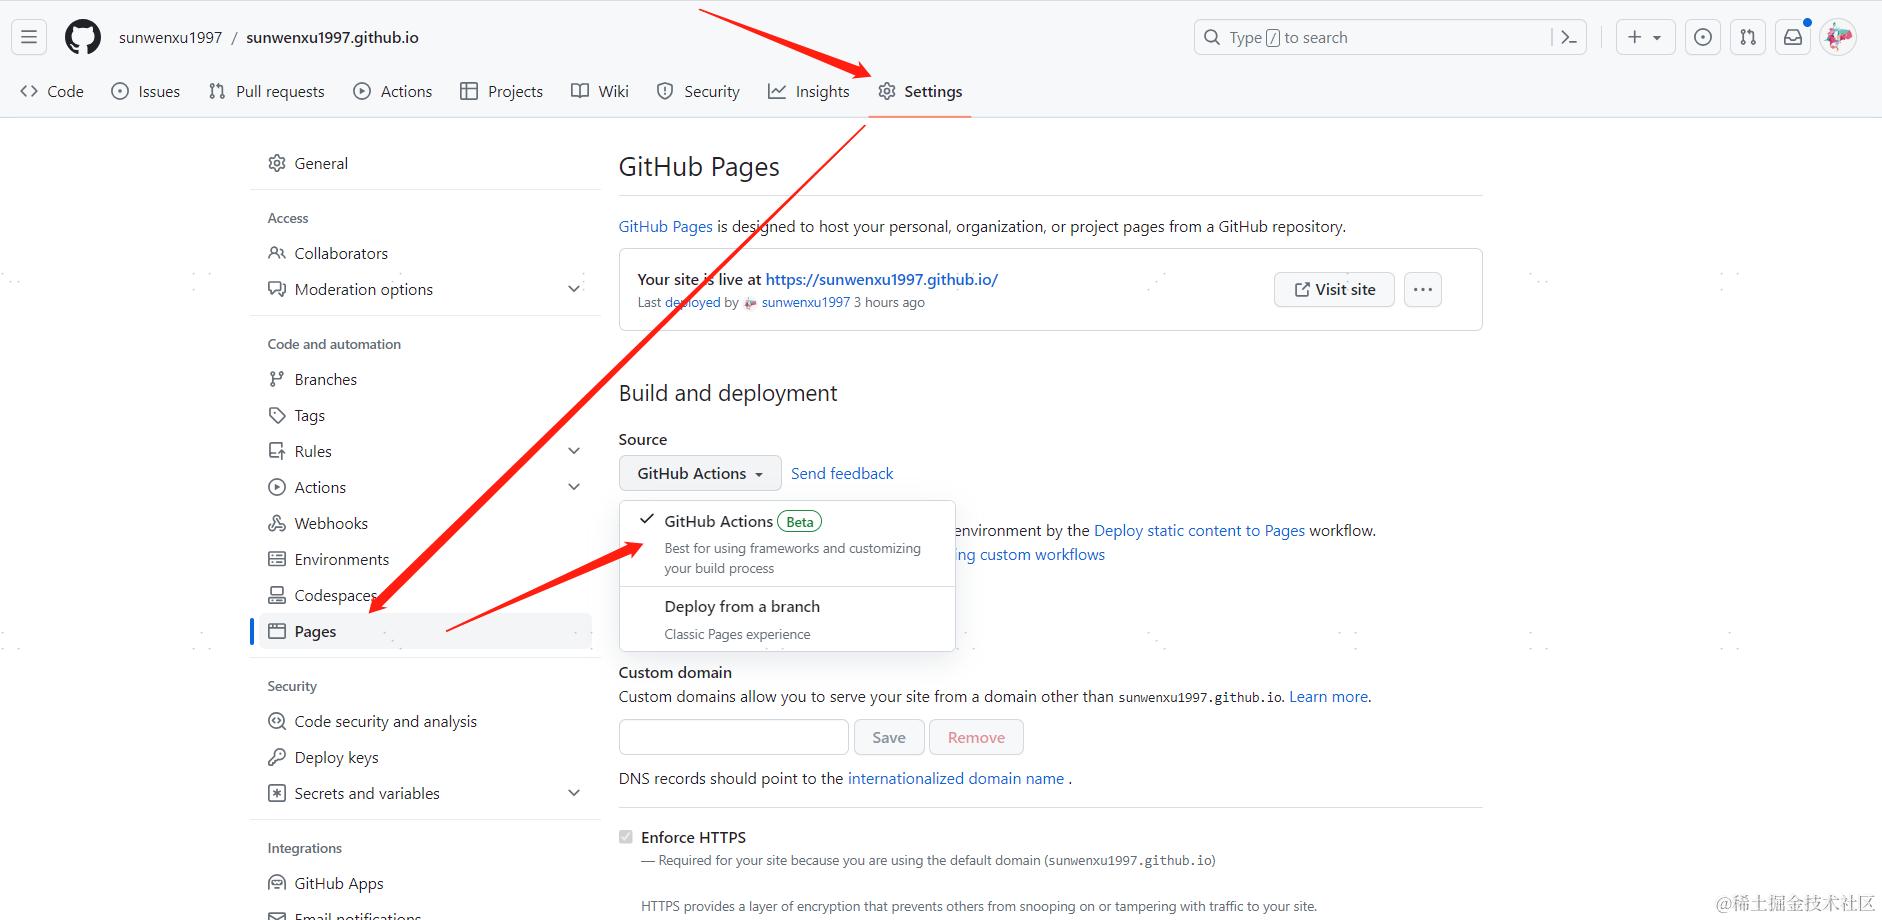
Task: Click the Branches icon in the sidebar
Action: point(277,379)
